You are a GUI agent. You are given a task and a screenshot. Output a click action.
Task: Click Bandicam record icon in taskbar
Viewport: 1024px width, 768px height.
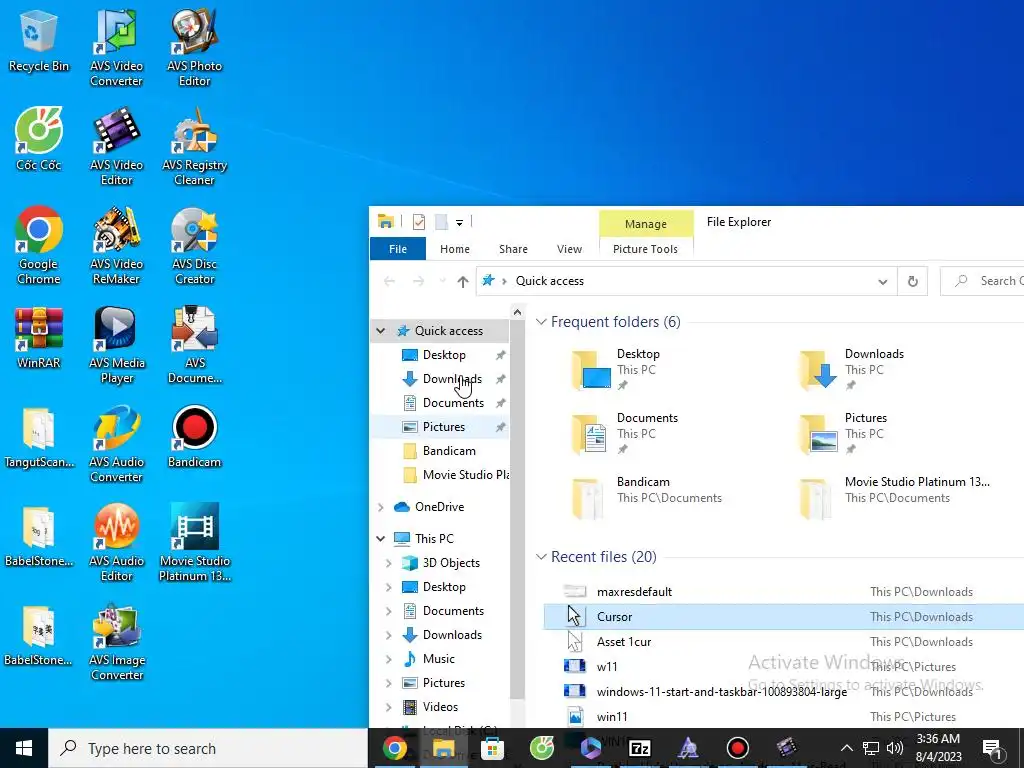(x=737, y=748)
